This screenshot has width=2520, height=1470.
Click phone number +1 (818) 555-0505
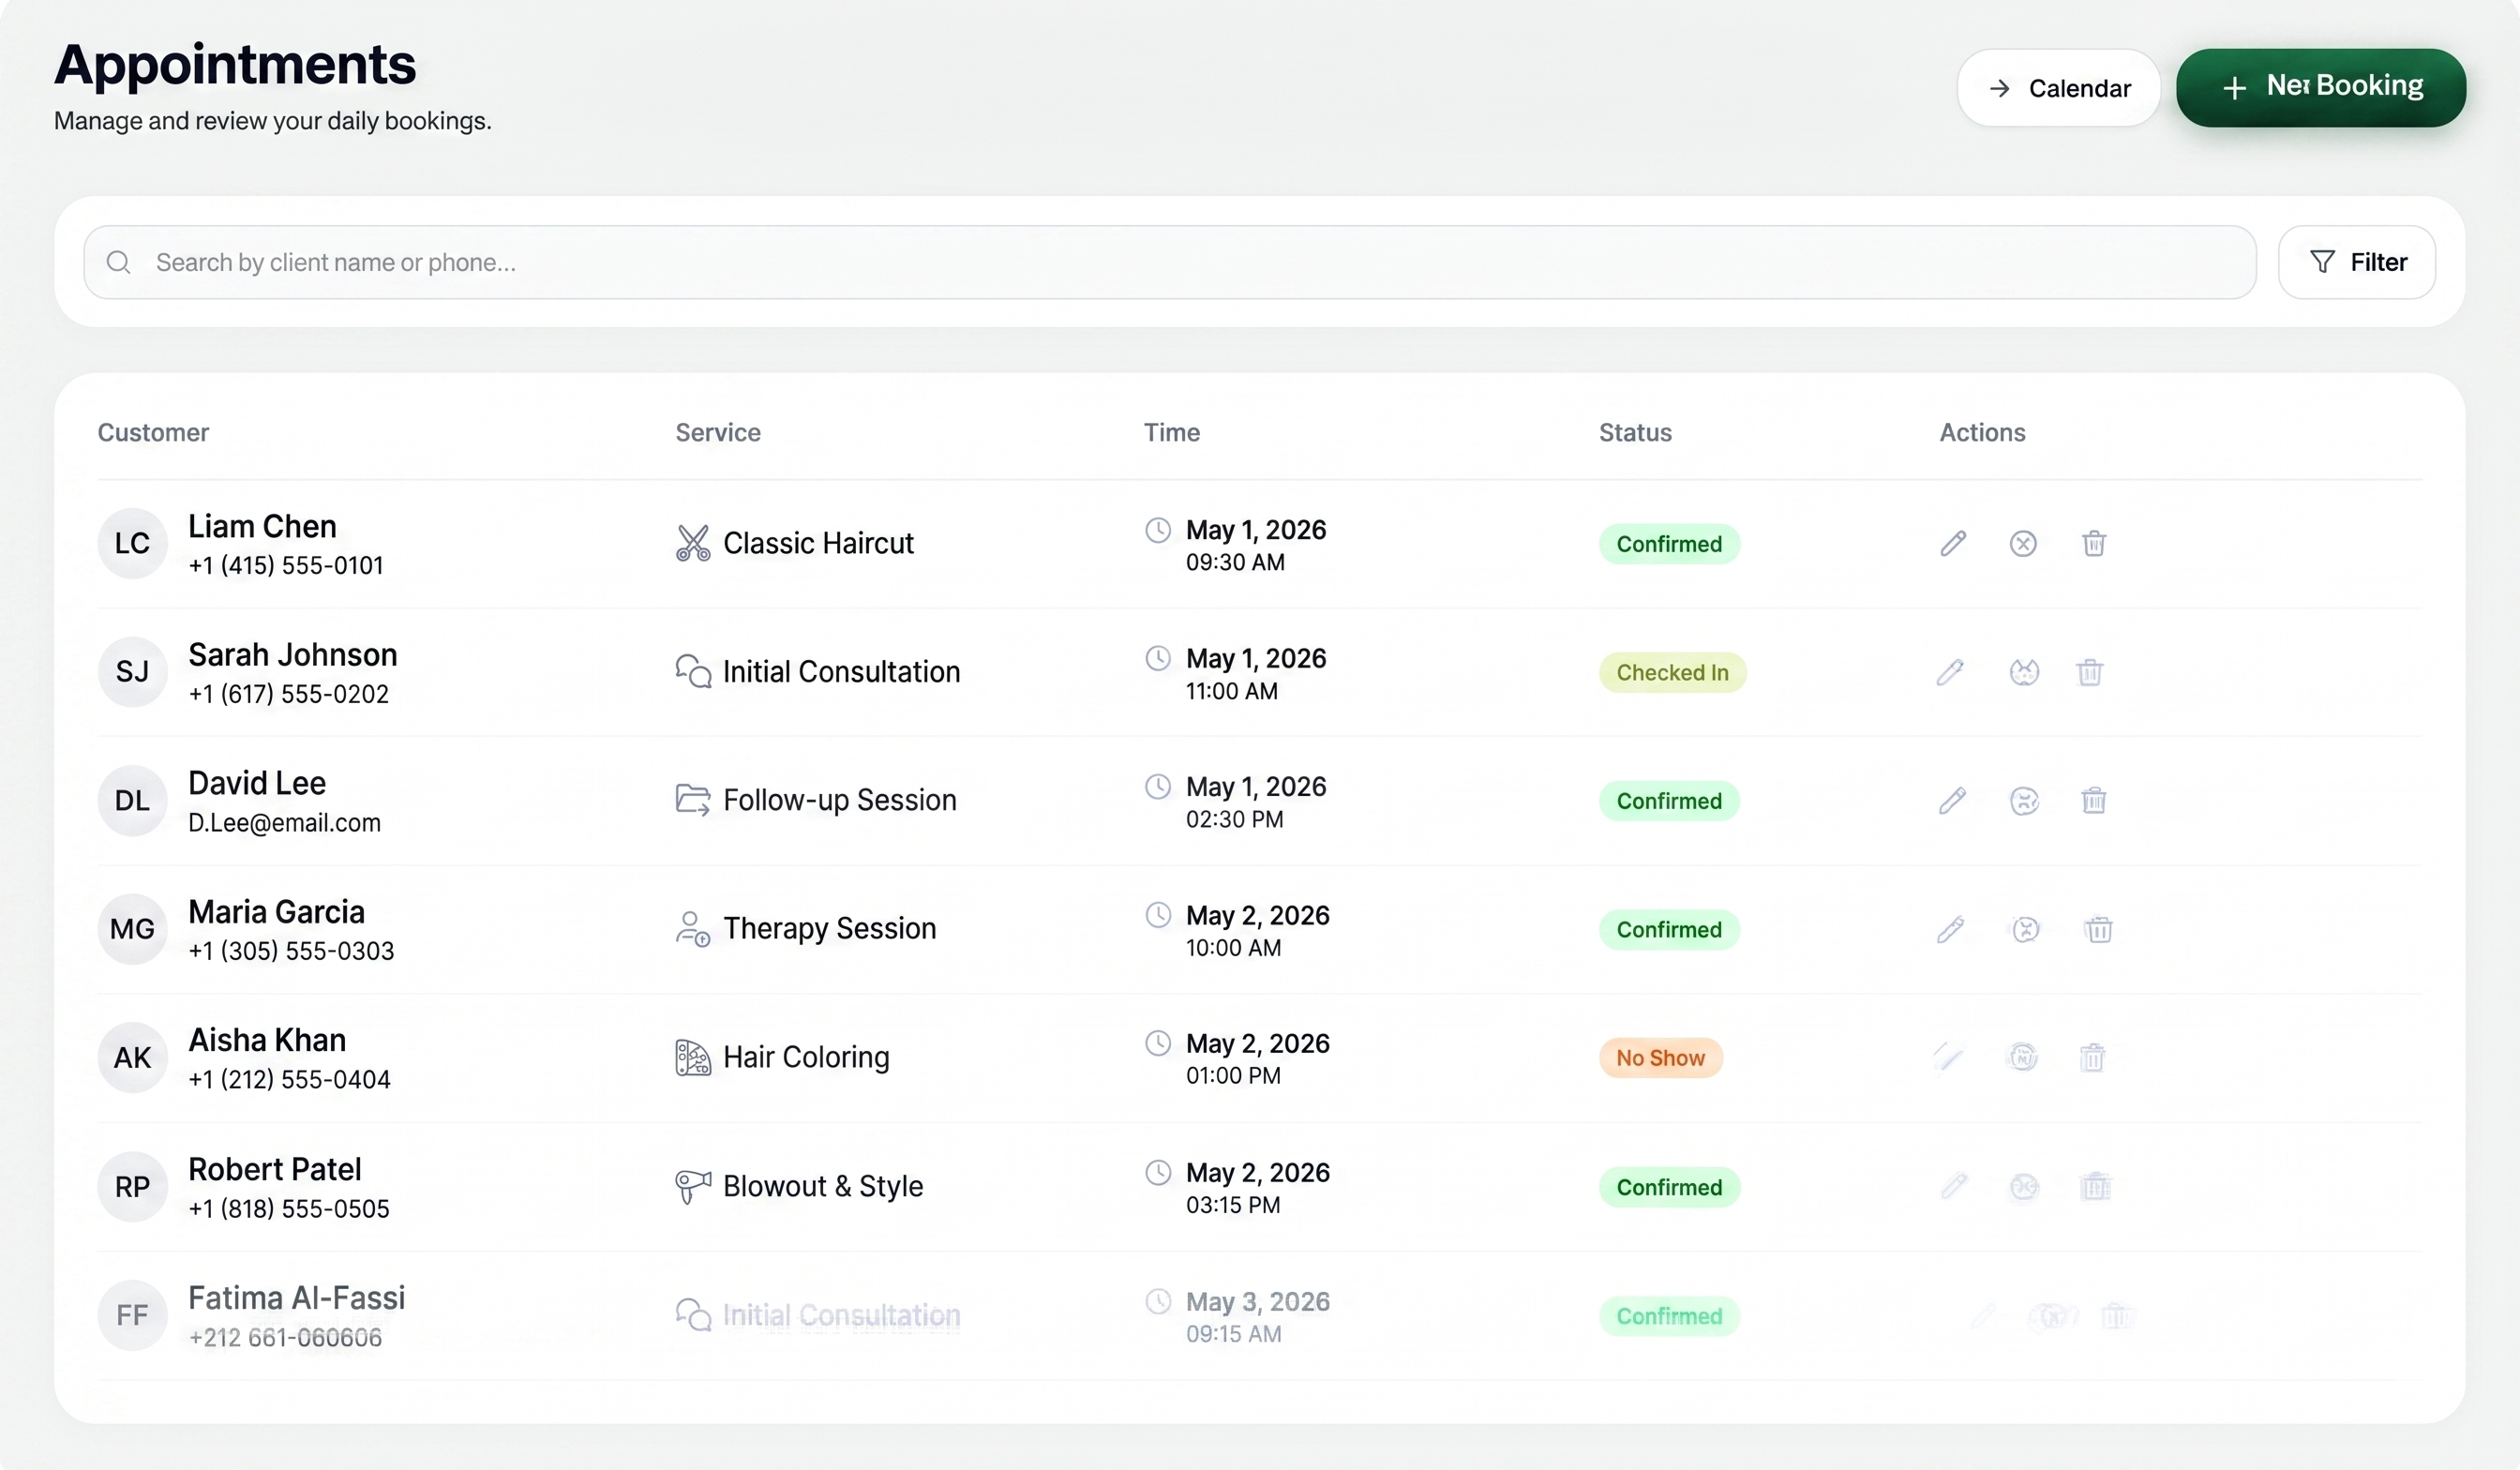289,1208
